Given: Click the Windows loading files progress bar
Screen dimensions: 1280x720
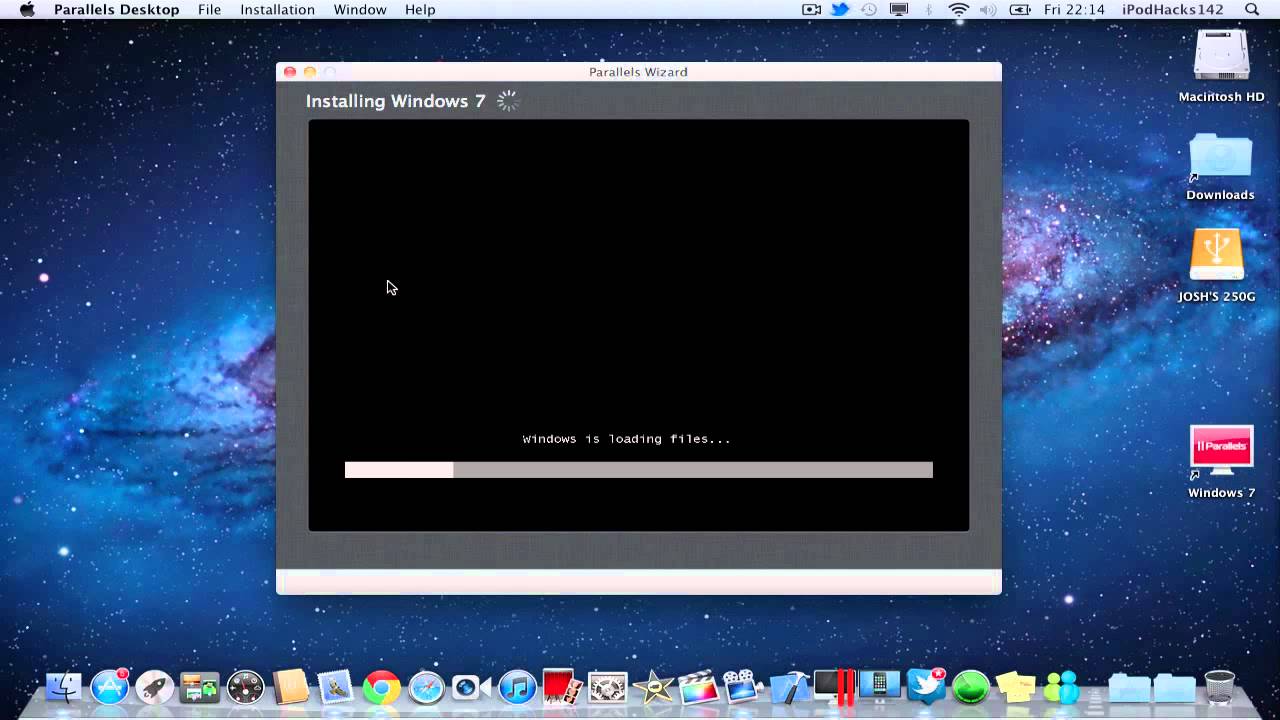Looking at the screenshot, I should pyautogui.click(x=639, y=470).
